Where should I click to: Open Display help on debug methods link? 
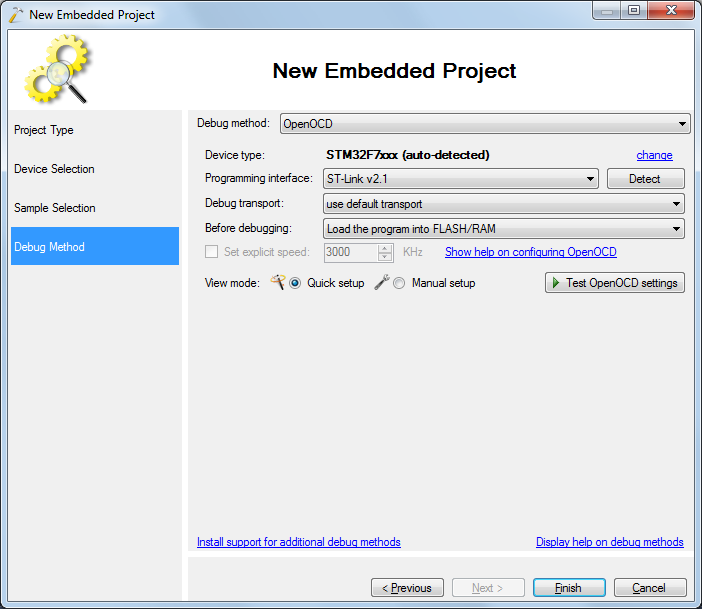click(x=609, y=542)
